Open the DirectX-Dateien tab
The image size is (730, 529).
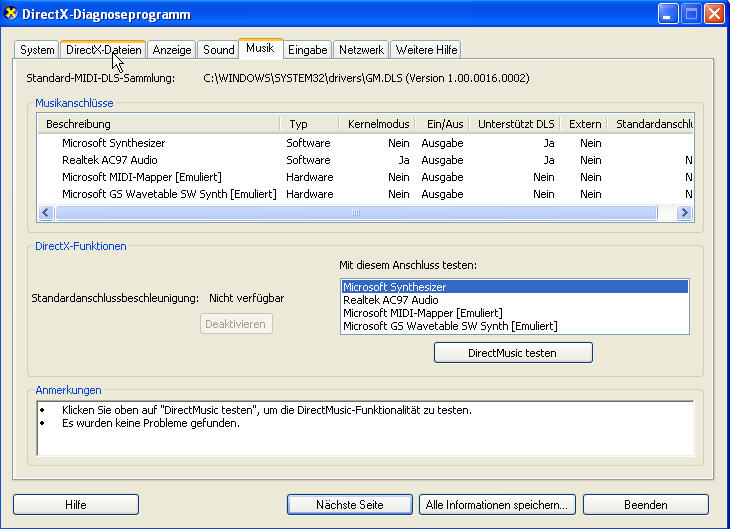[x=103, y=49]
